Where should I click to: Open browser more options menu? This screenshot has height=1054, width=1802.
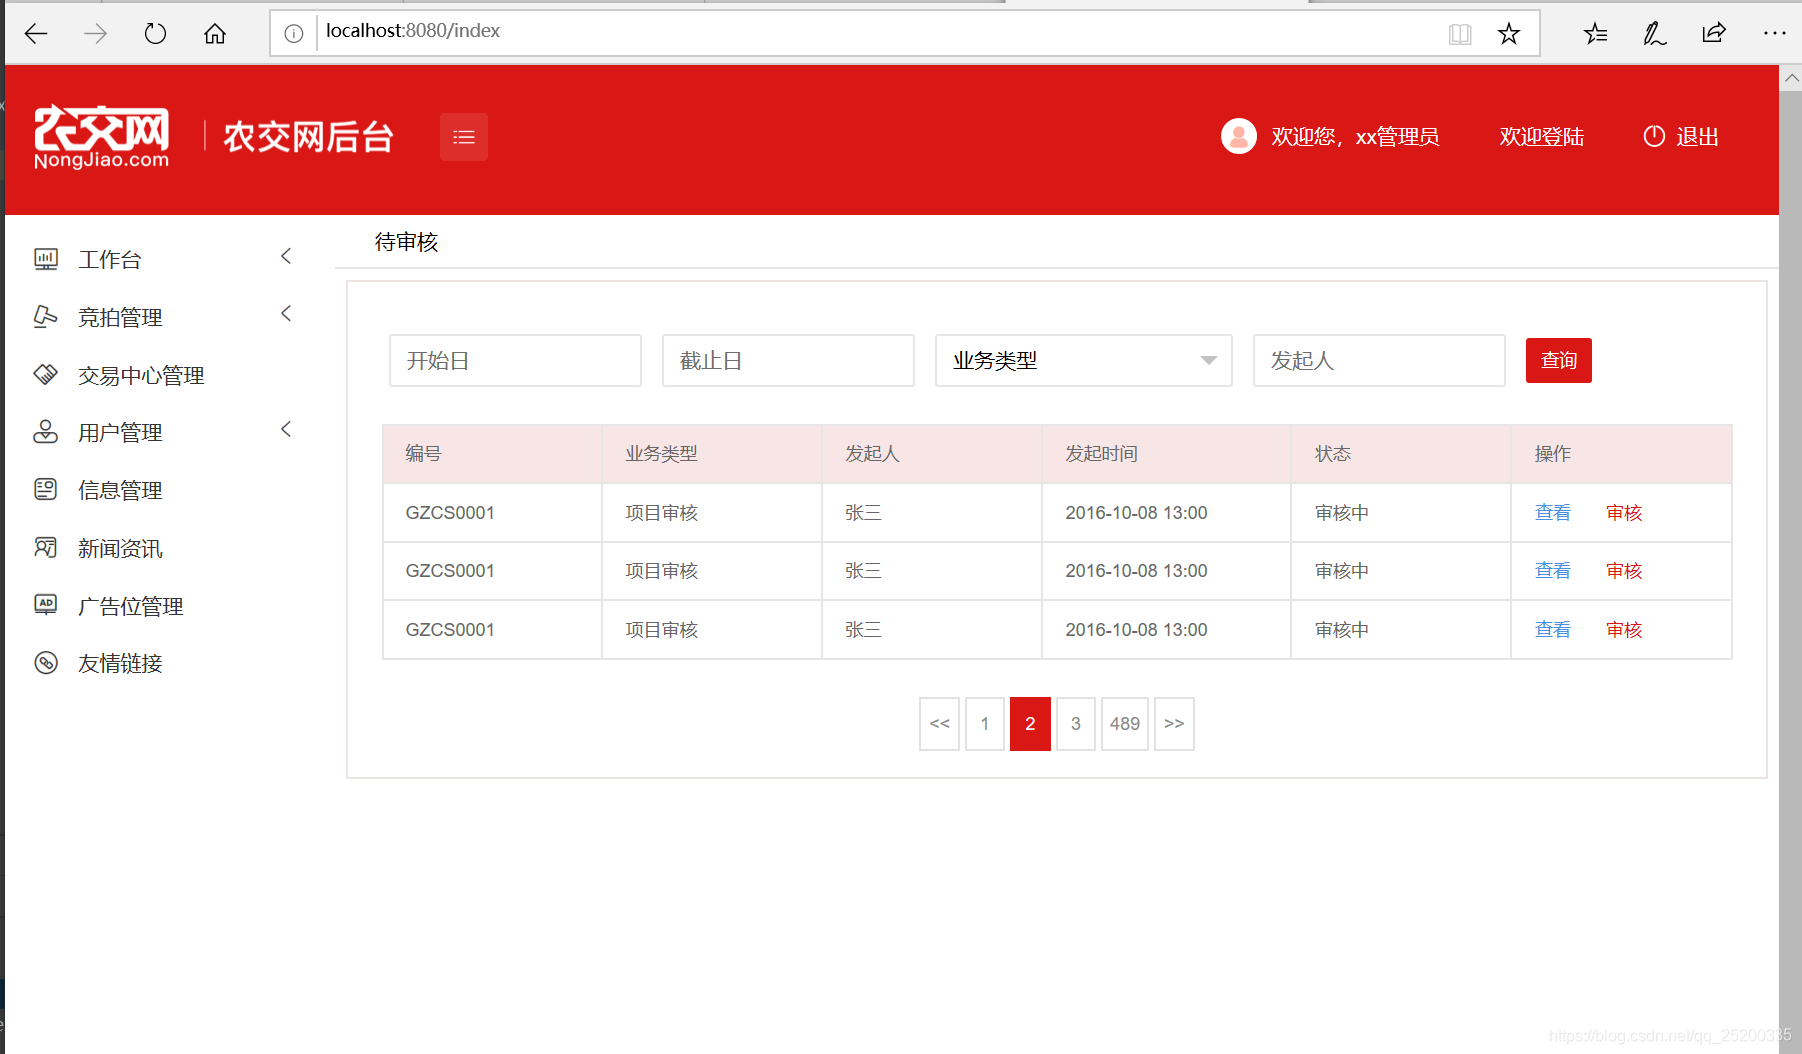1775,33
